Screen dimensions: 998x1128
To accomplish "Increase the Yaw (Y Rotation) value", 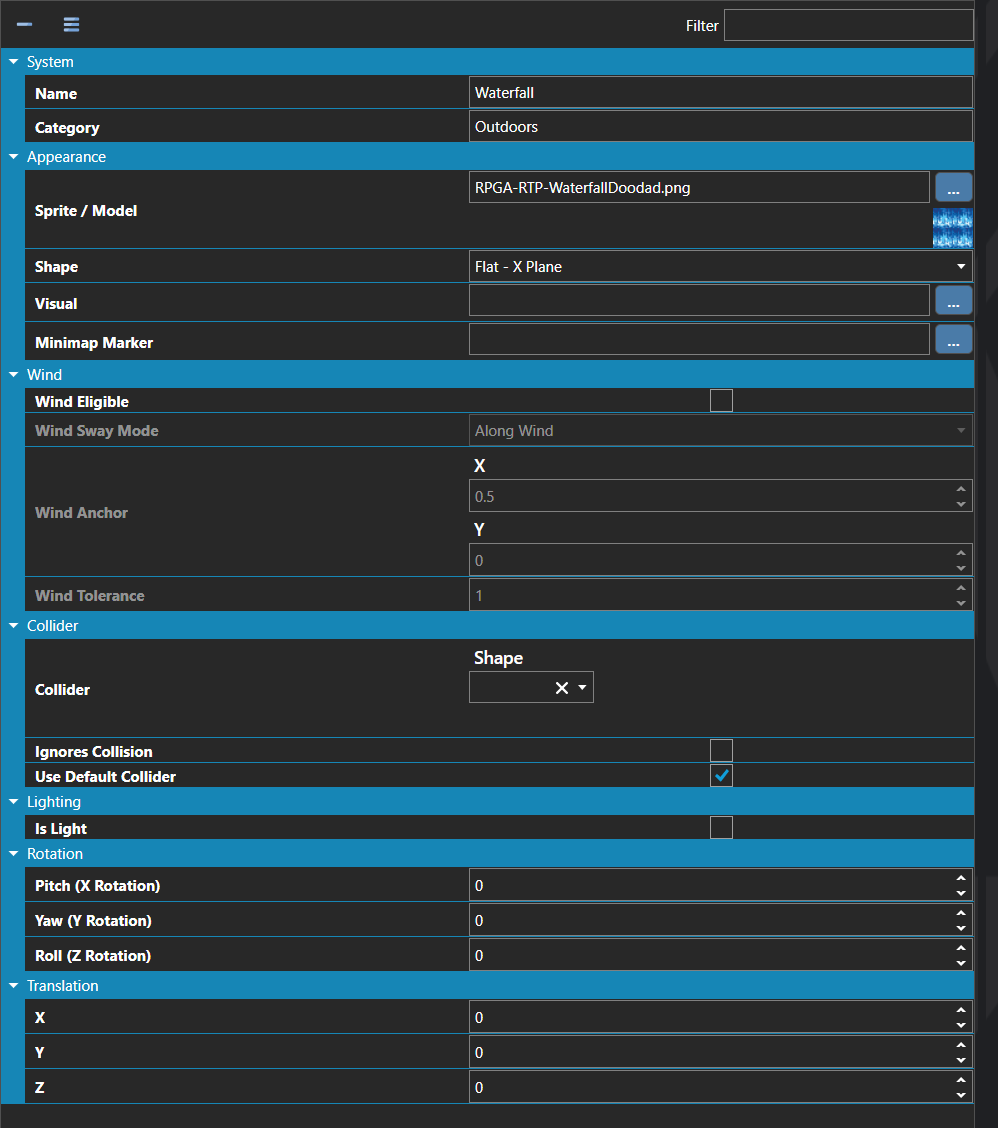I will click(x=961, y=913).
